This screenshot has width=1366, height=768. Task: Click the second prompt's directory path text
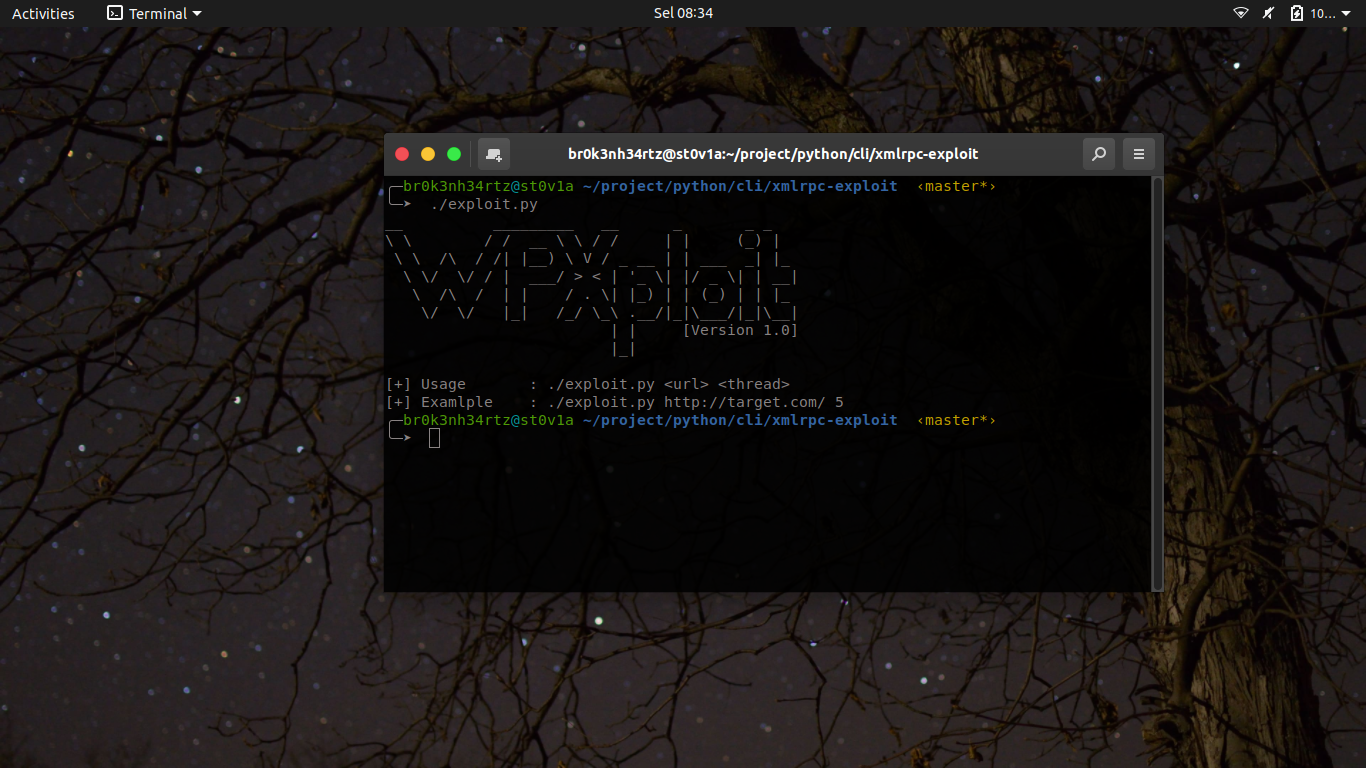(x=740, y=420)
